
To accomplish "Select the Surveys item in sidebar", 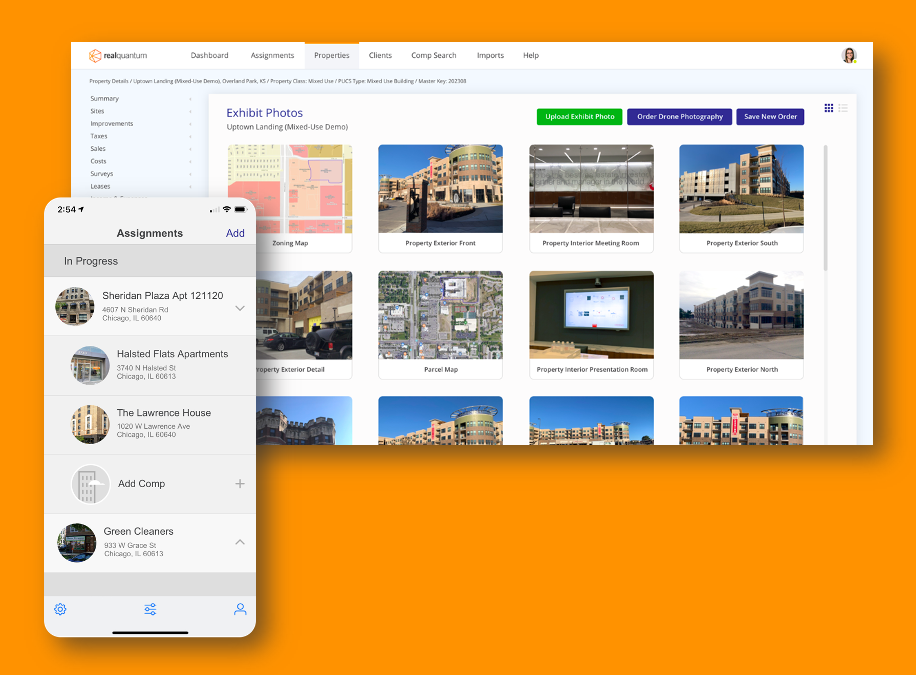I will (x=99, y=173).
